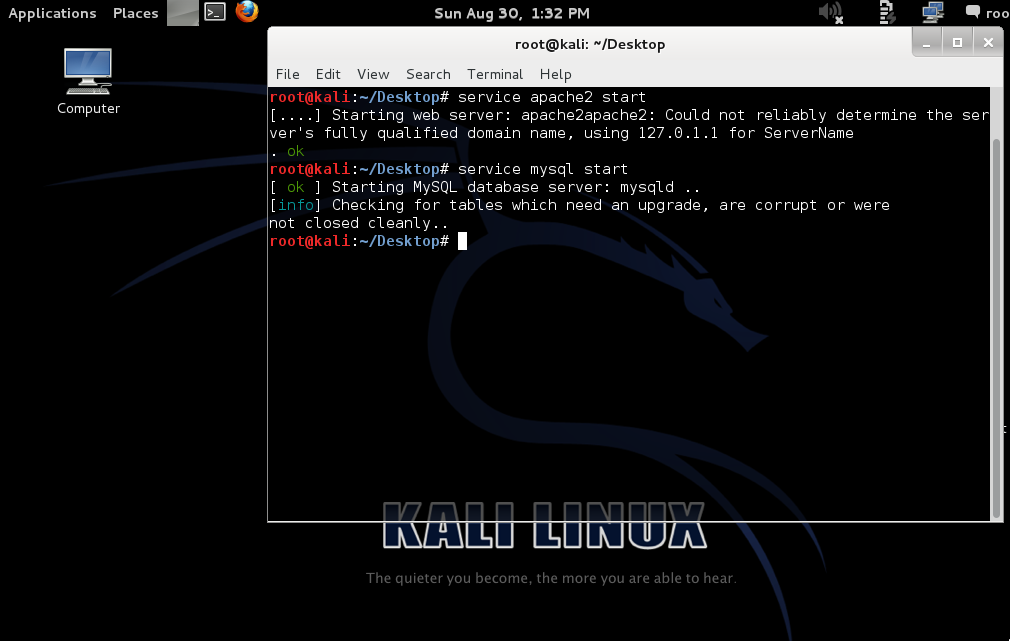The height and width of the screenshot is (641, 1010).
Task: Open terminal launcher icon in top panel
Action: (214, 12)
